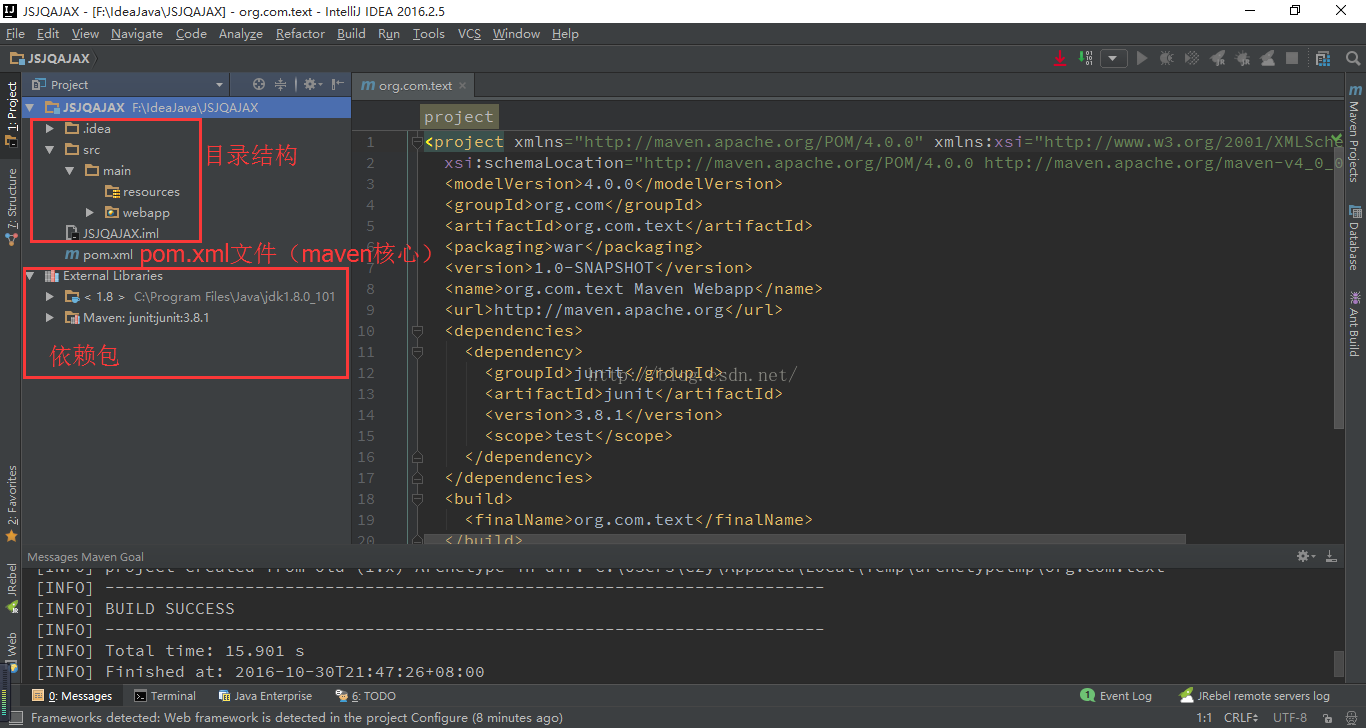Viewport: 1366px width, 728px height.
Task: Click the rocket with cloud icon
Action: pyautogui.click(x=1268, y=59)
